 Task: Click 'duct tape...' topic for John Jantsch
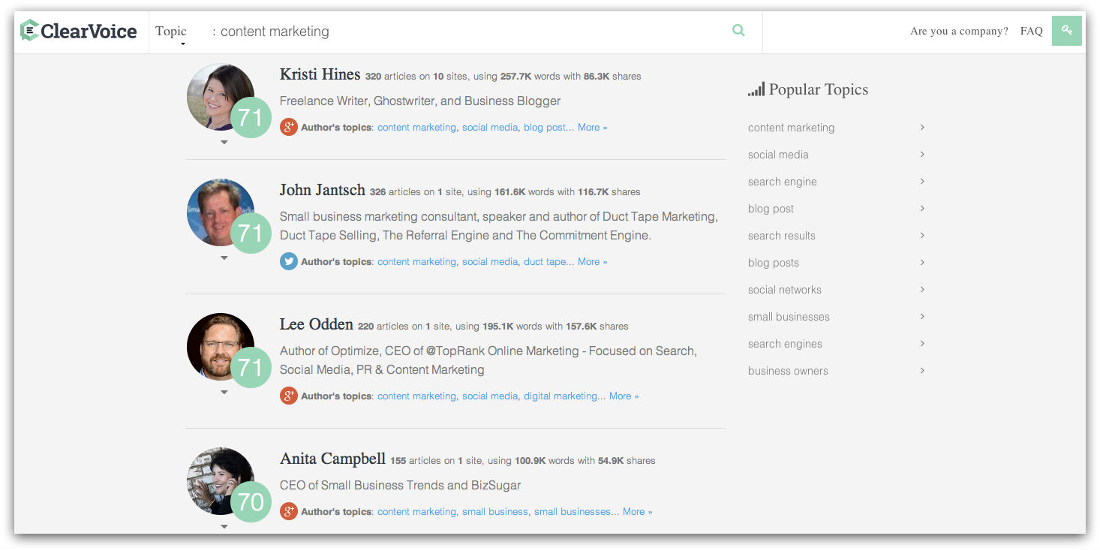[549, 262]
